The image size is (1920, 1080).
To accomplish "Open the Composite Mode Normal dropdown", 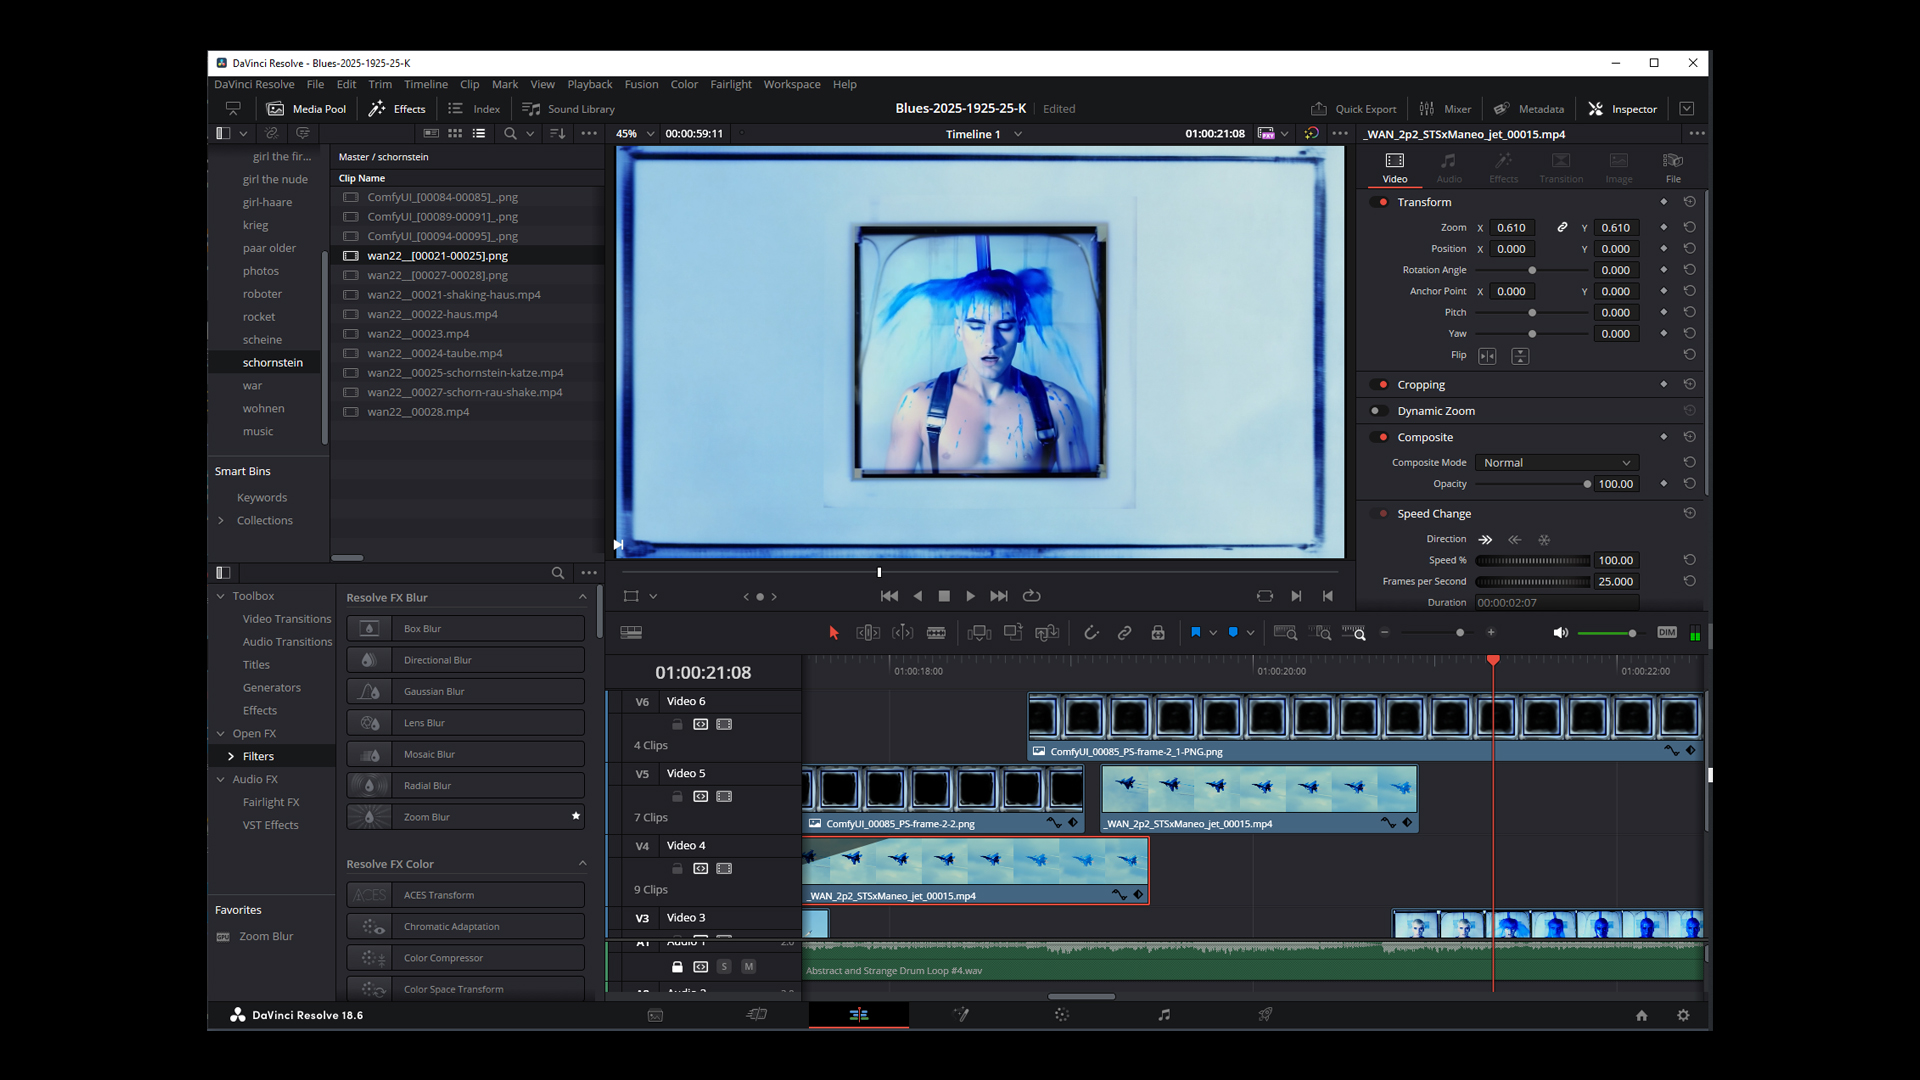I will pyautogui.click(x=1556, y=463).
